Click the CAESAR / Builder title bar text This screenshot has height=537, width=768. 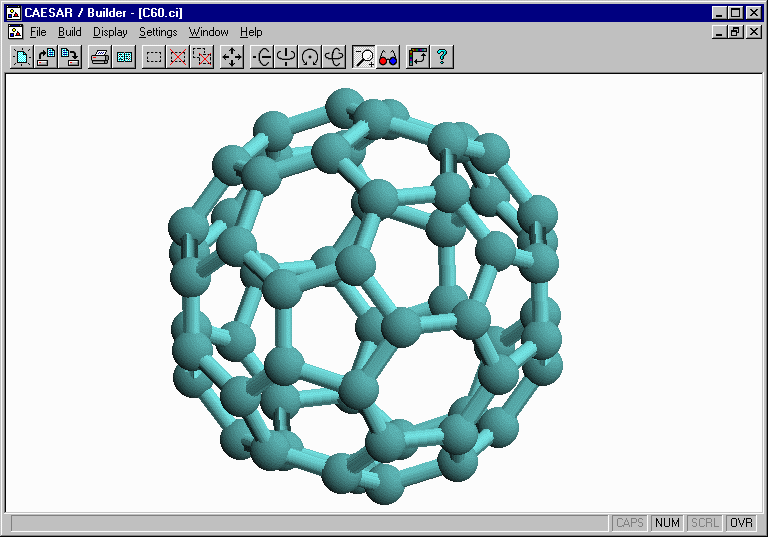(x=103, y=13)
